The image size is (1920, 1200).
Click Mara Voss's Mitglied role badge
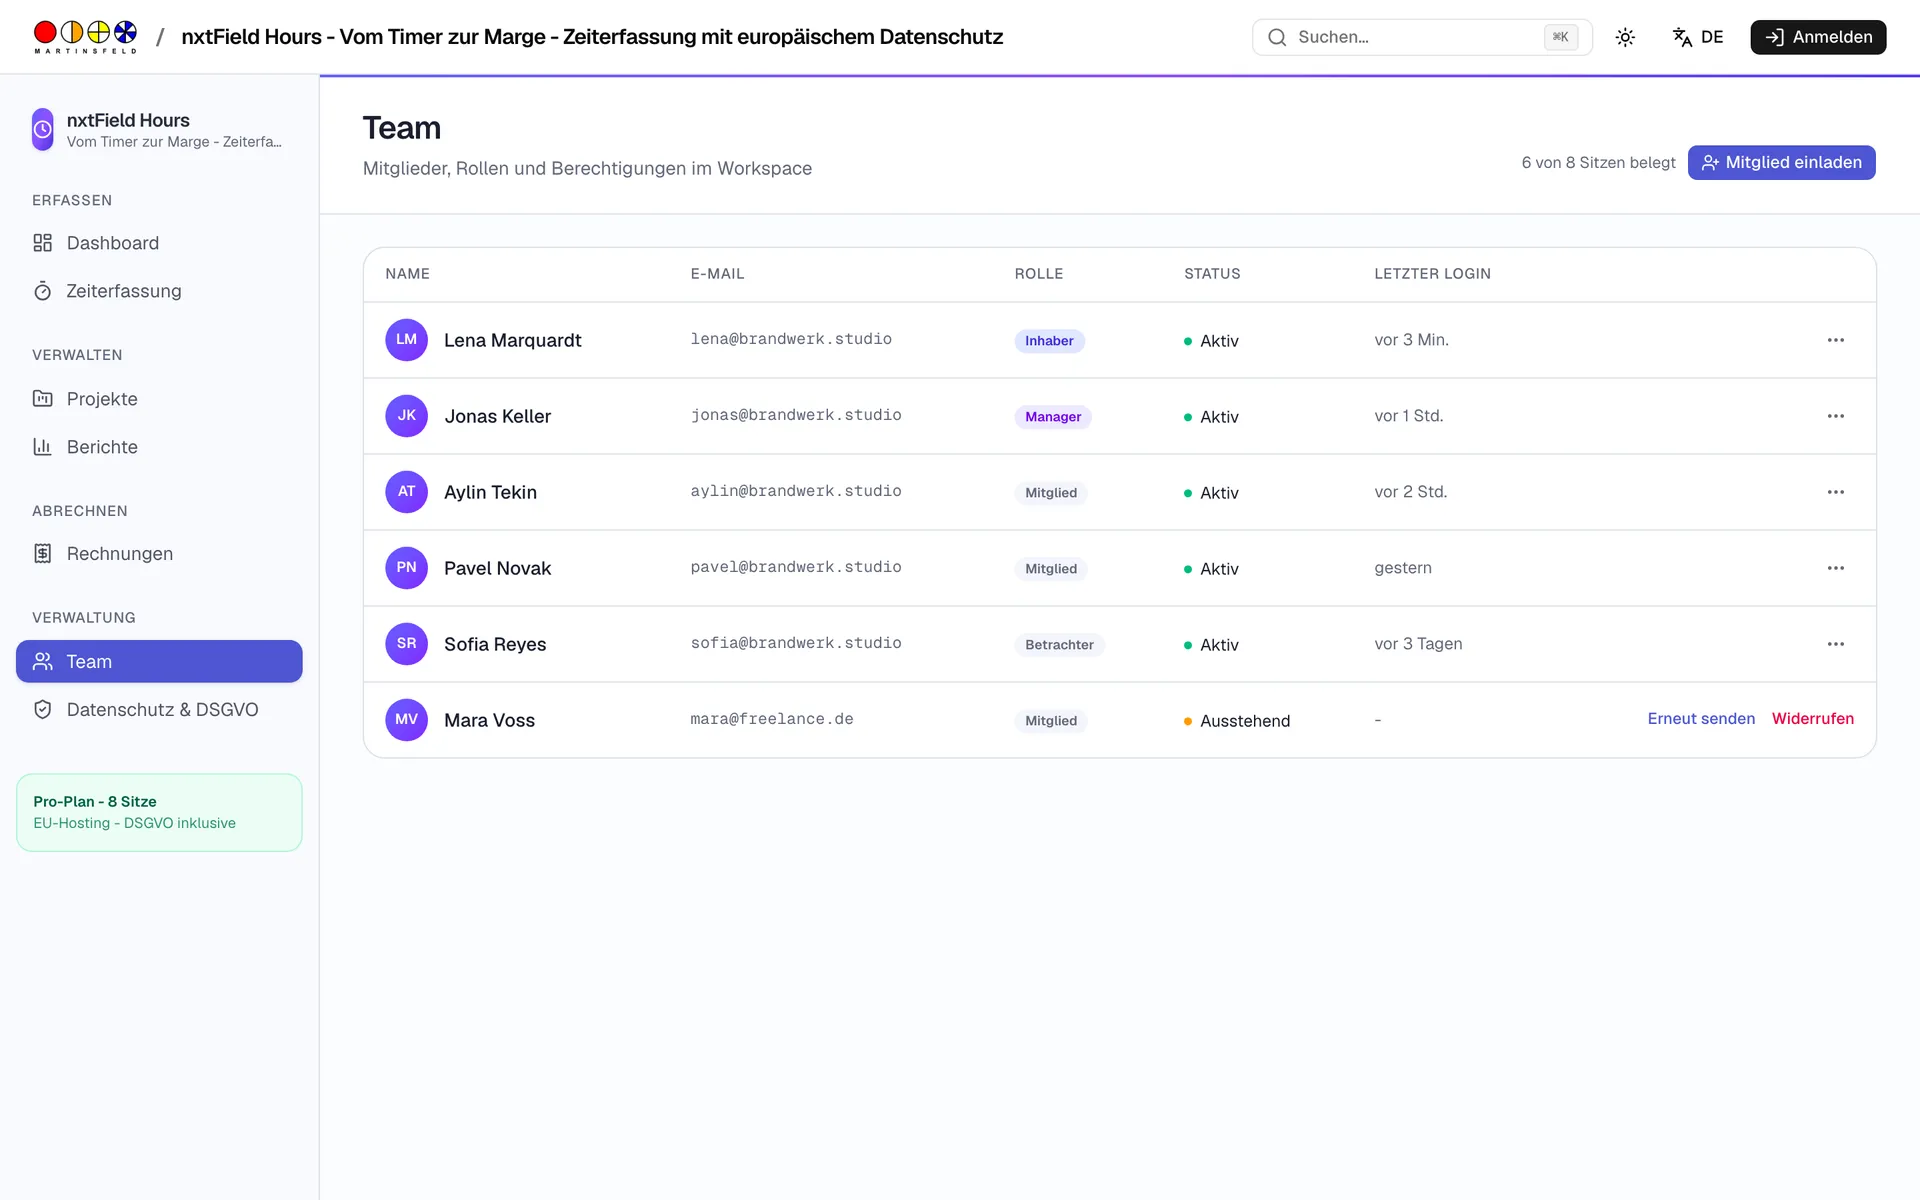[x=1051, y=721]
